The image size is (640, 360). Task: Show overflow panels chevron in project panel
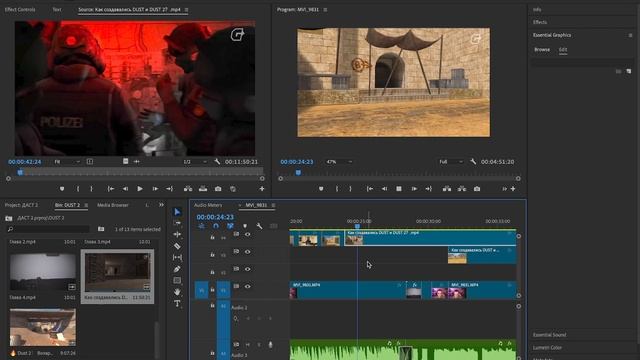(161, 205)
